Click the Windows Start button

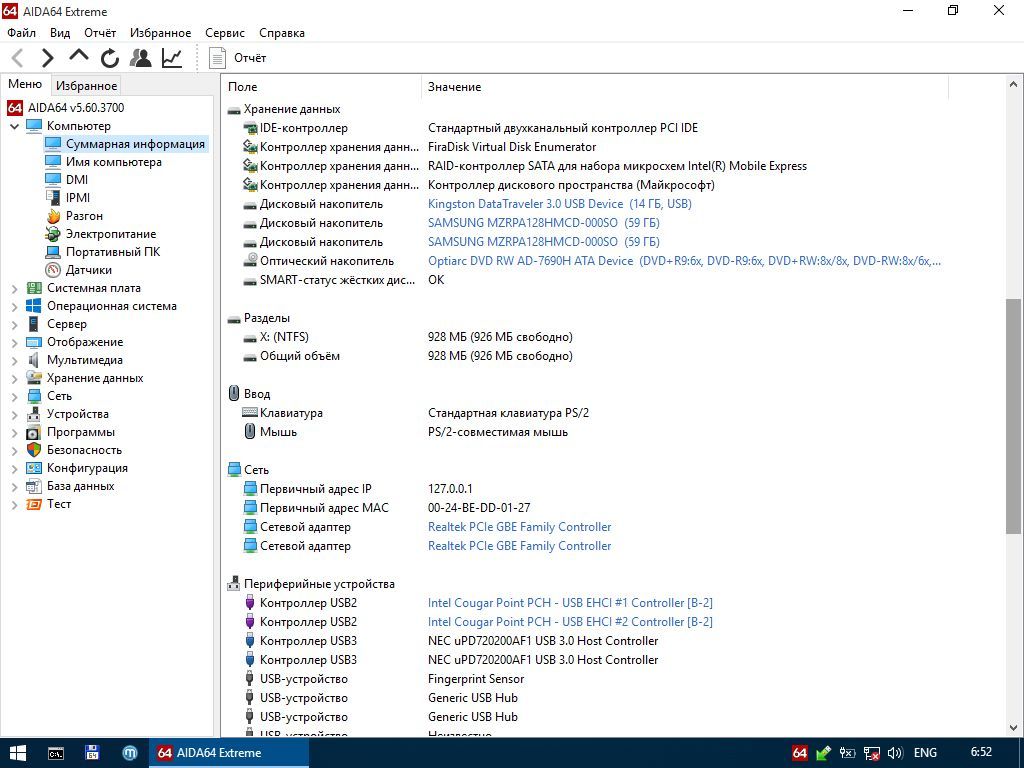coord(18,753)
